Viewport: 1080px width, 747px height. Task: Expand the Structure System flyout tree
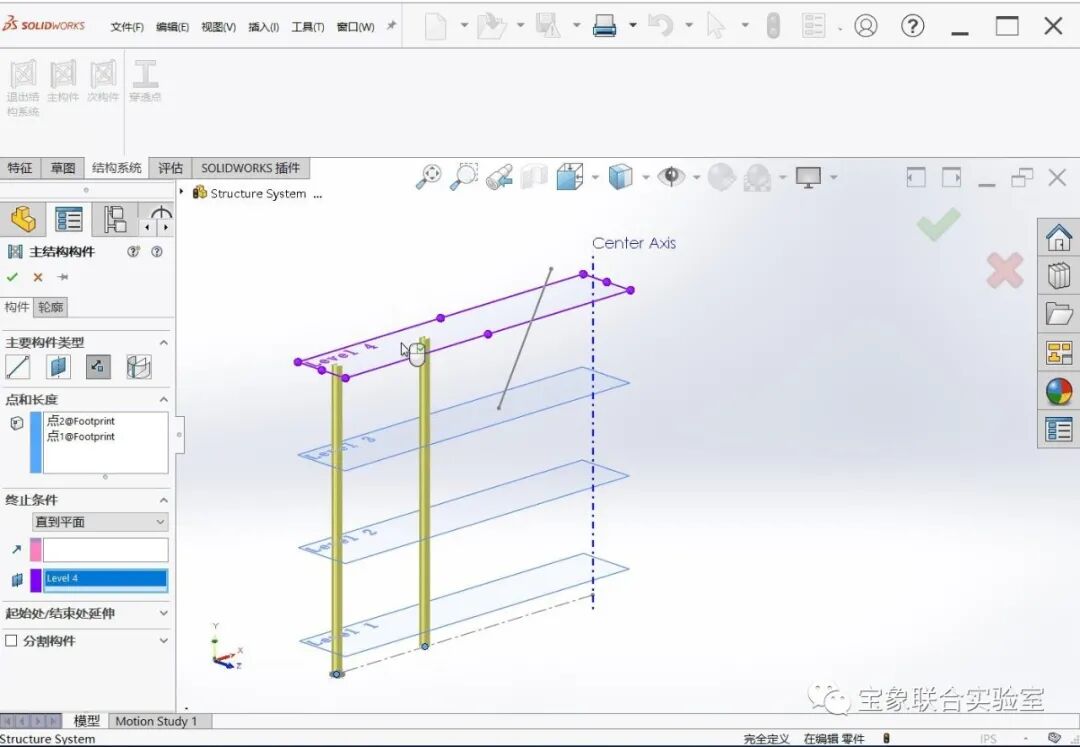181,192
